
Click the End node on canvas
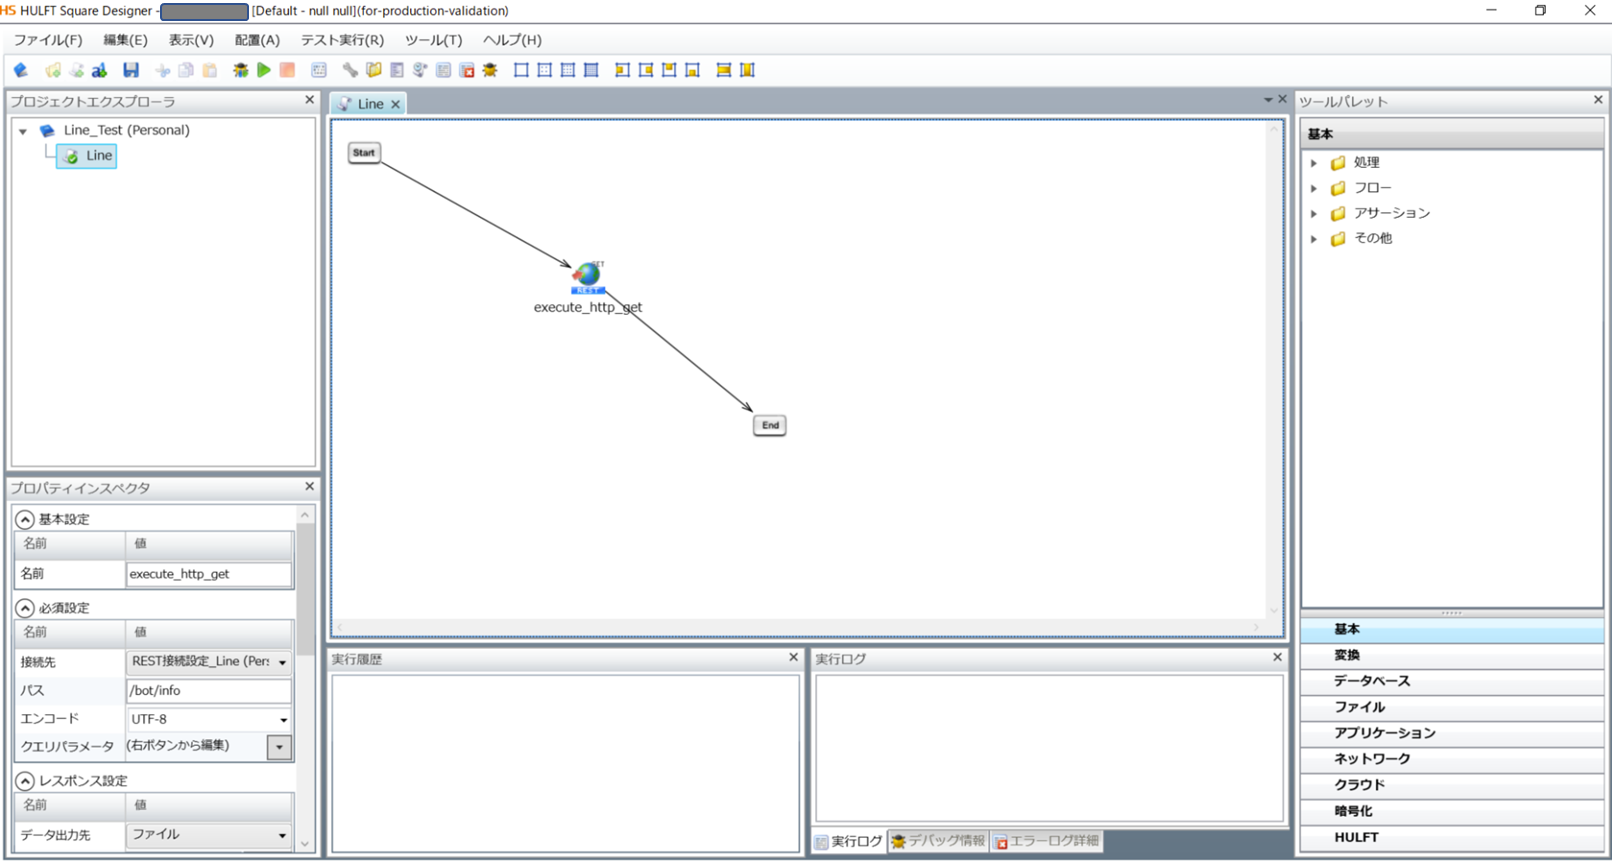click(x=770, y=425)
